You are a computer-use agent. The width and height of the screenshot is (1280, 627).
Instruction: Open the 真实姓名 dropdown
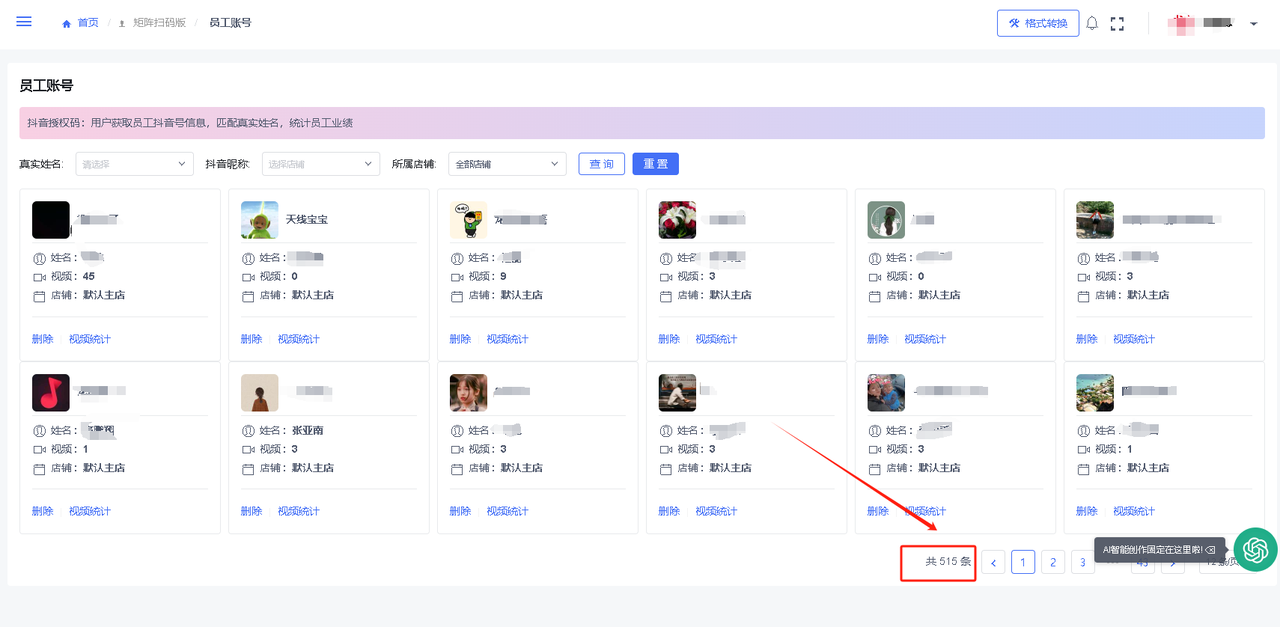134,164
